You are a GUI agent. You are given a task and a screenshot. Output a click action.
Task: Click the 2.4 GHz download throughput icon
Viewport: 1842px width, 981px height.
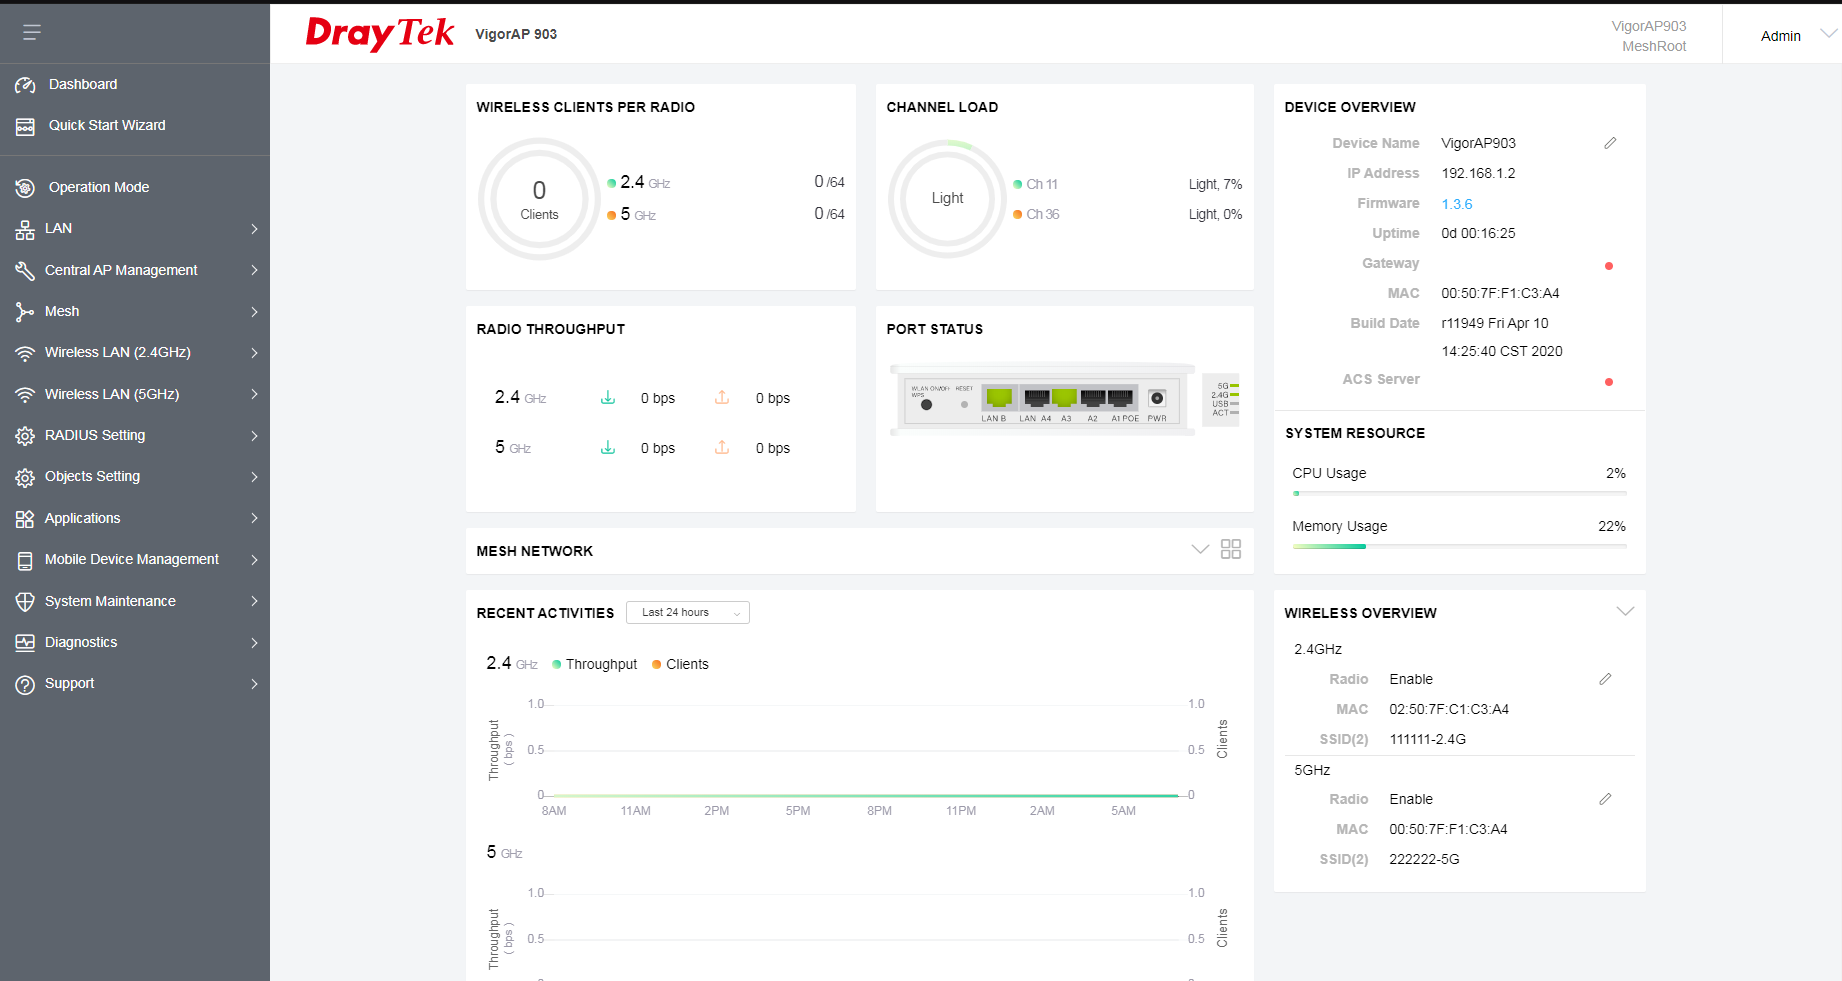click(x=608, y=398)
